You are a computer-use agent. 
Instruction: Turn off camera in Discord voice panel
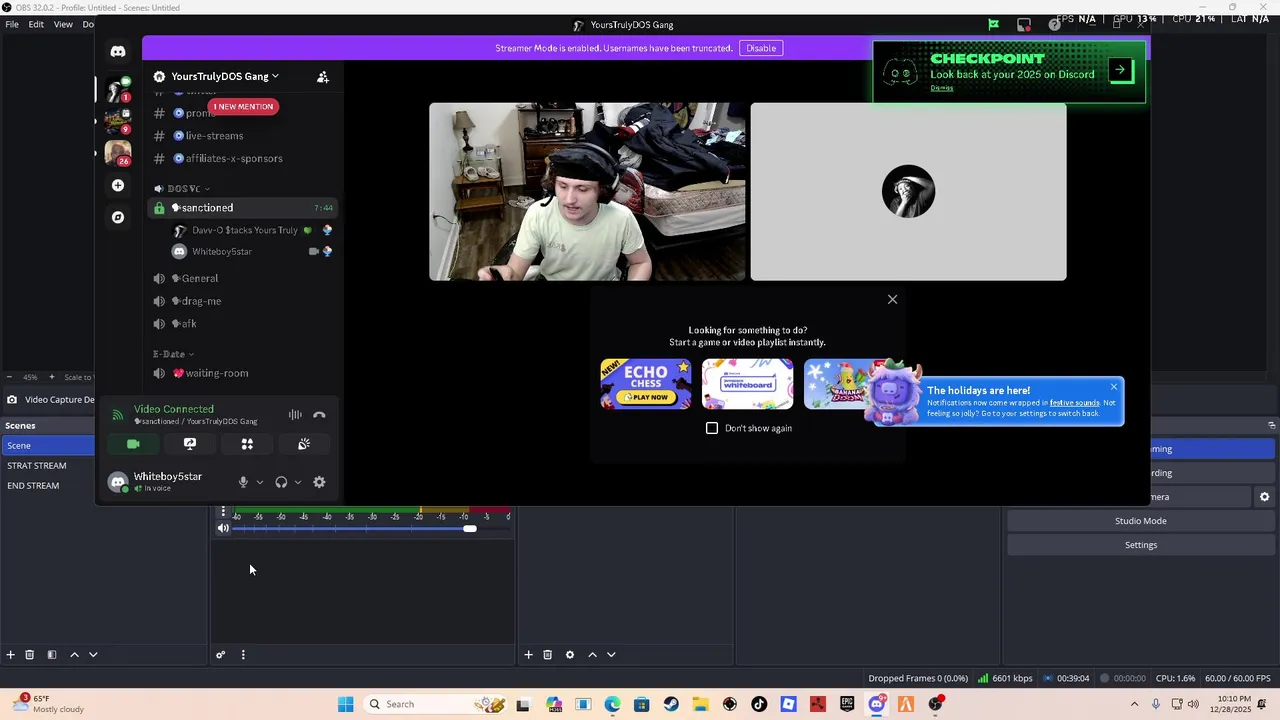(133, 444)
